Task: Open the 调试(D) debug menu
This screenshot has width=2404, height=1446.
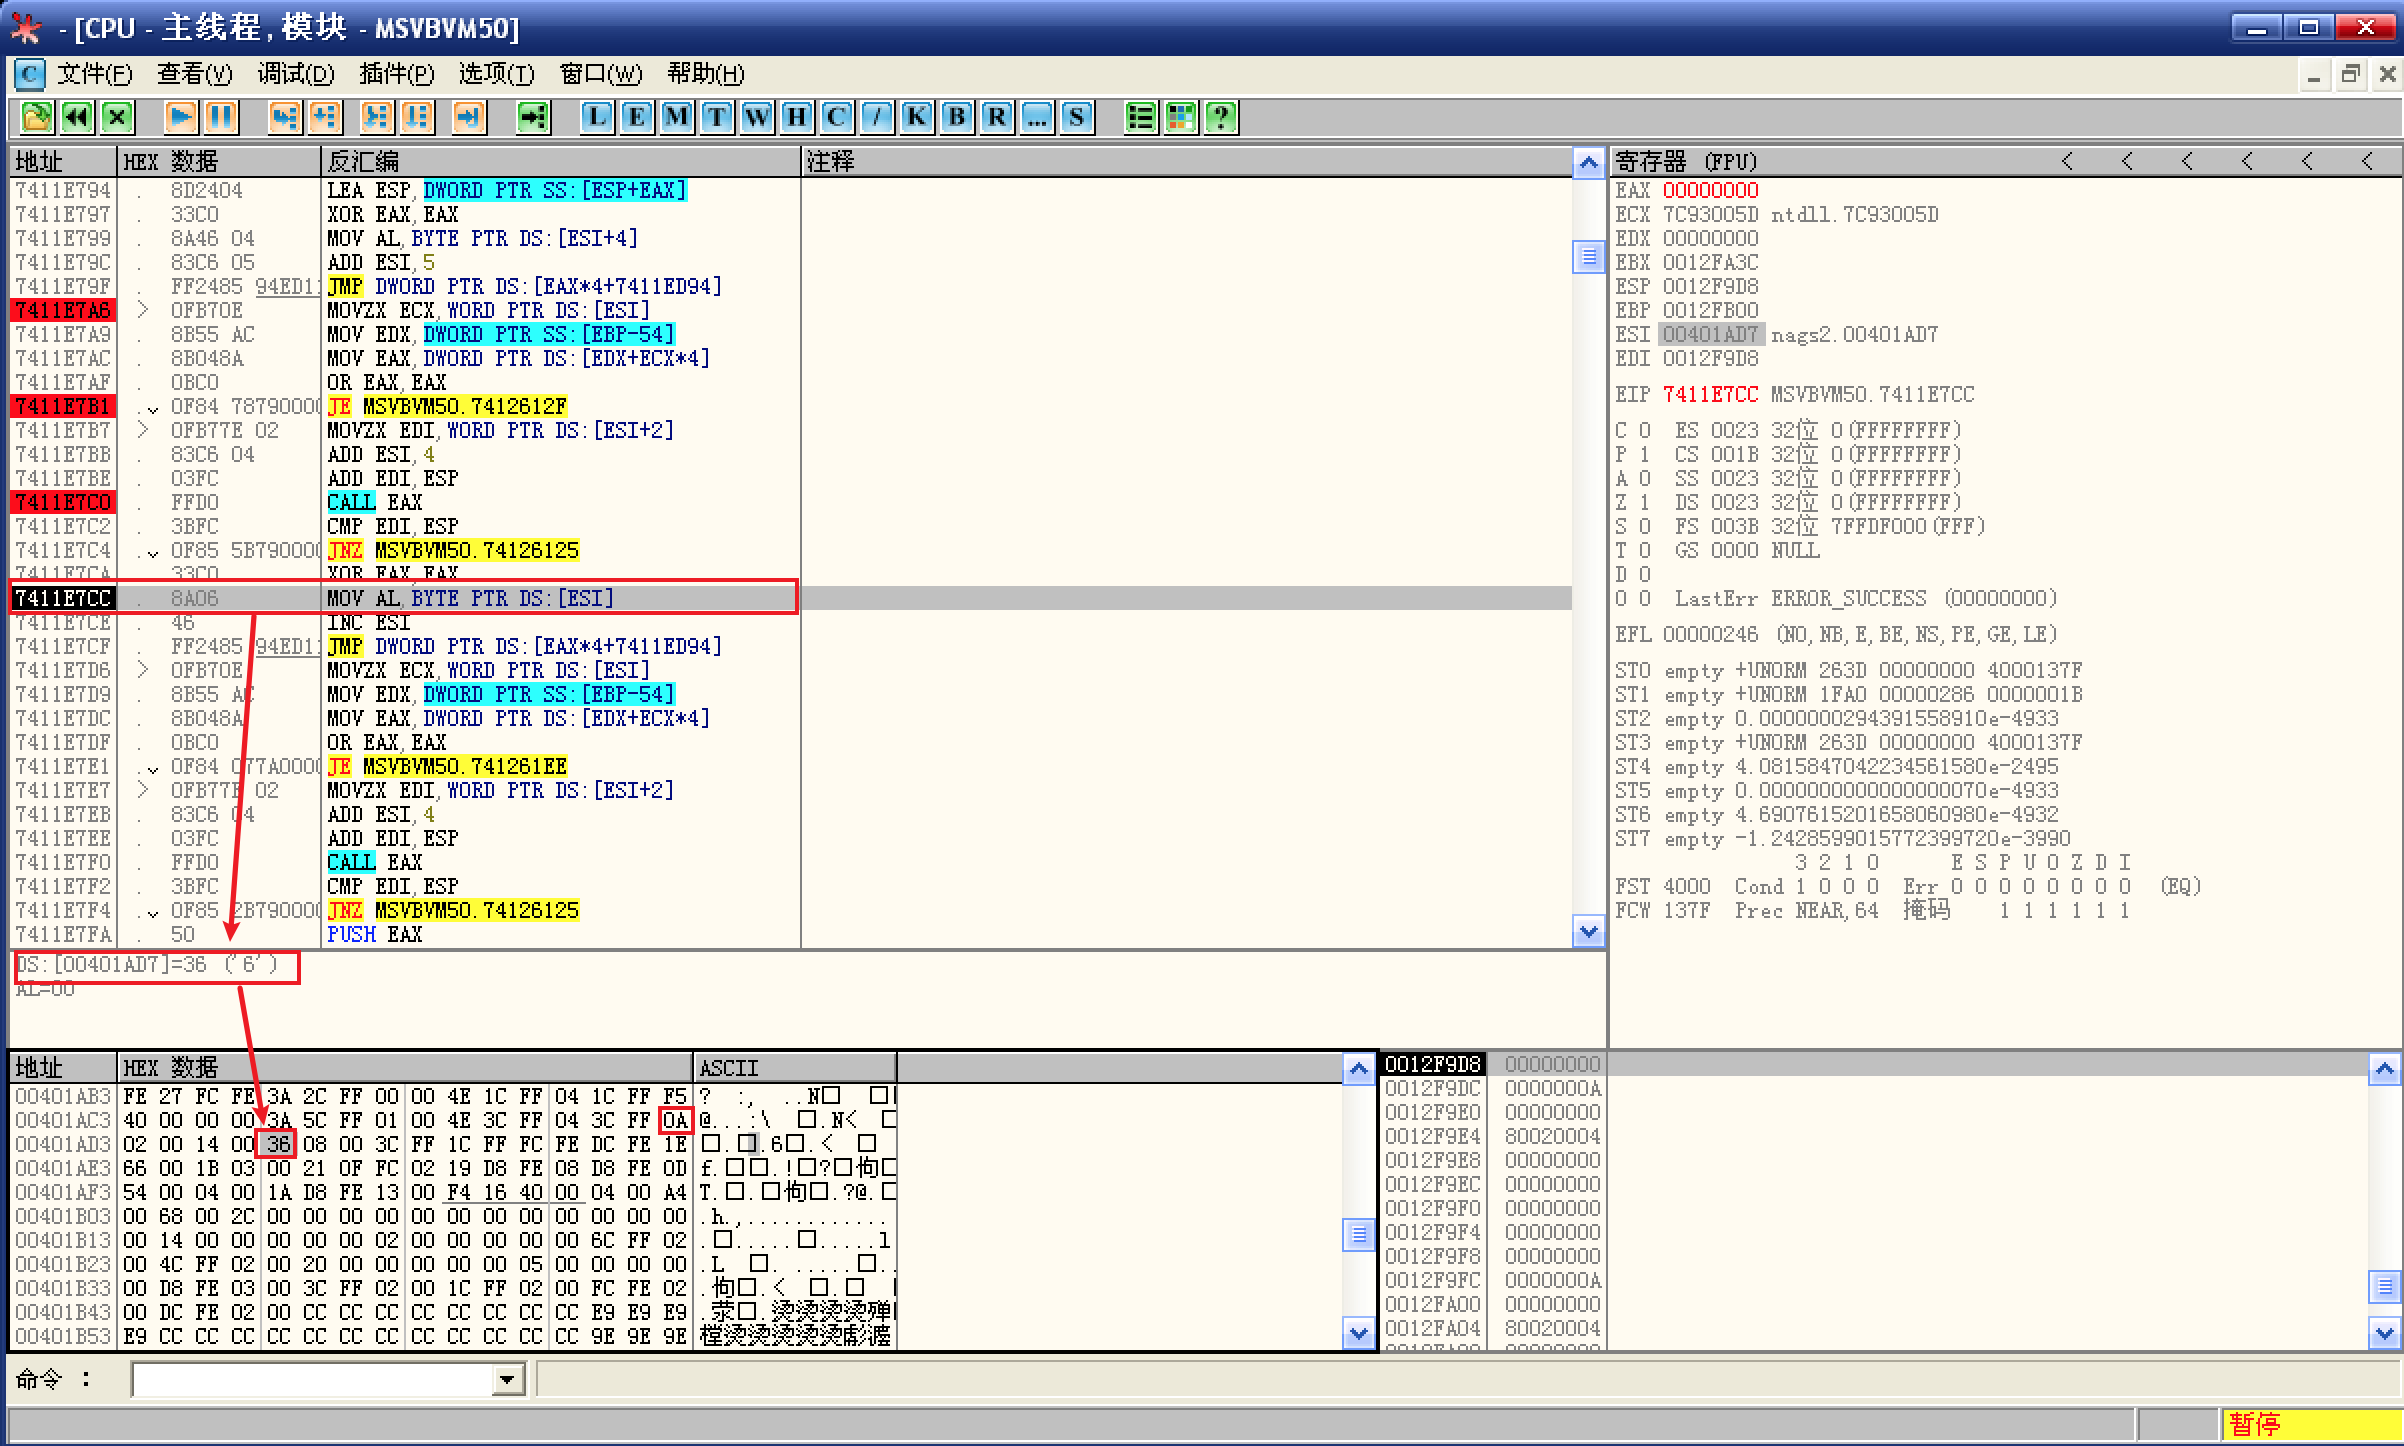Action: click(296, 74)
